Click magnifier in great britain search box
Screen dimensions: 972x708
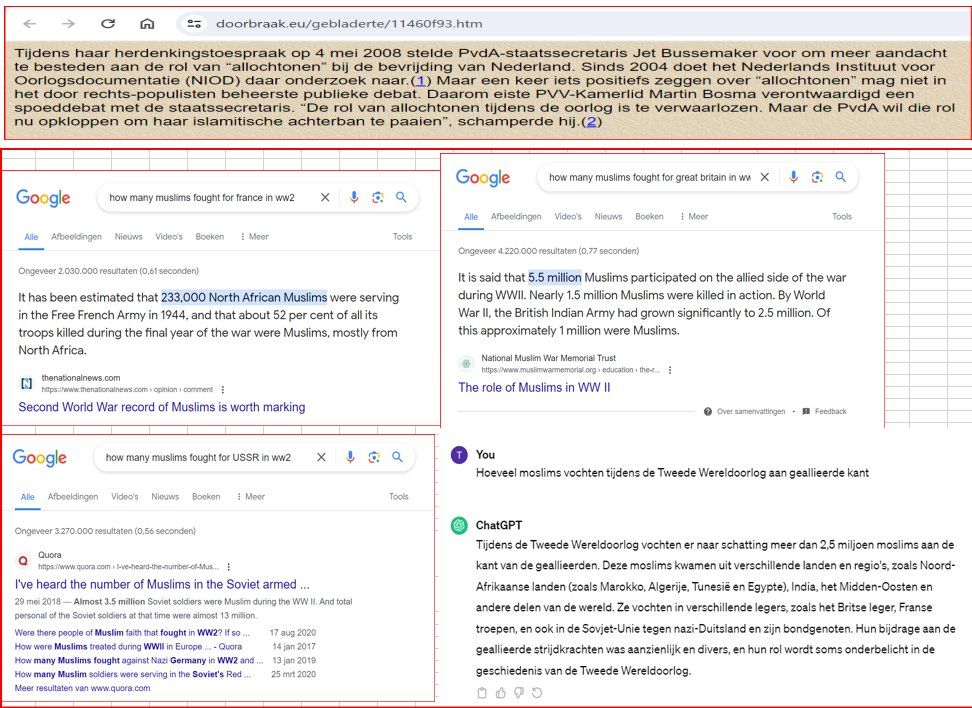point(841,177)
